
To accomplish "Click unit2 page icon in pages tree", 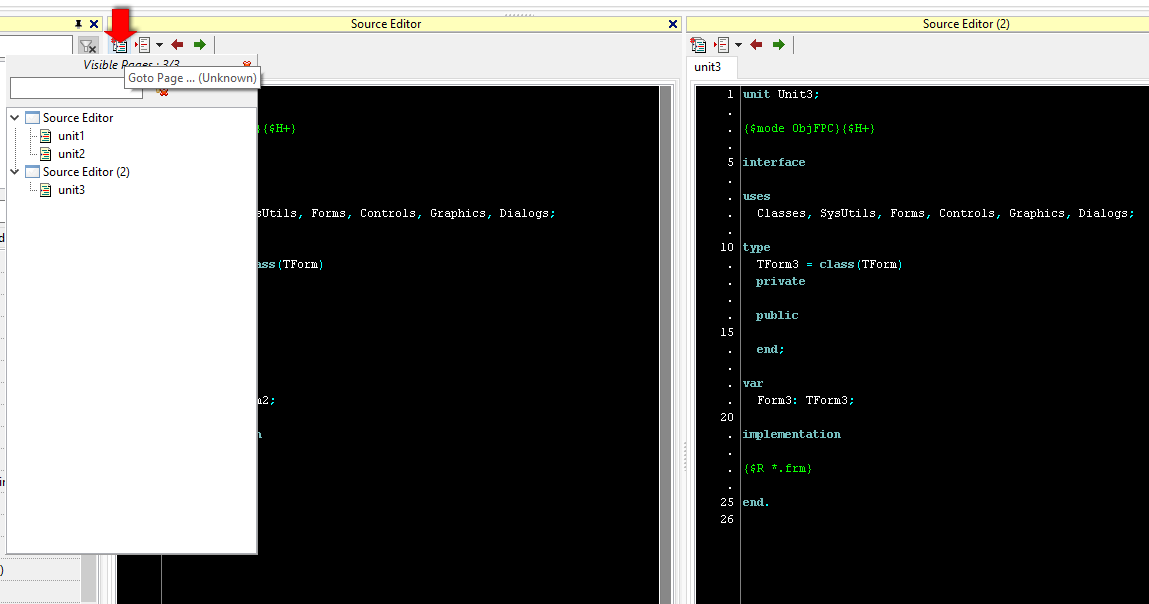I will pos(45,154).
